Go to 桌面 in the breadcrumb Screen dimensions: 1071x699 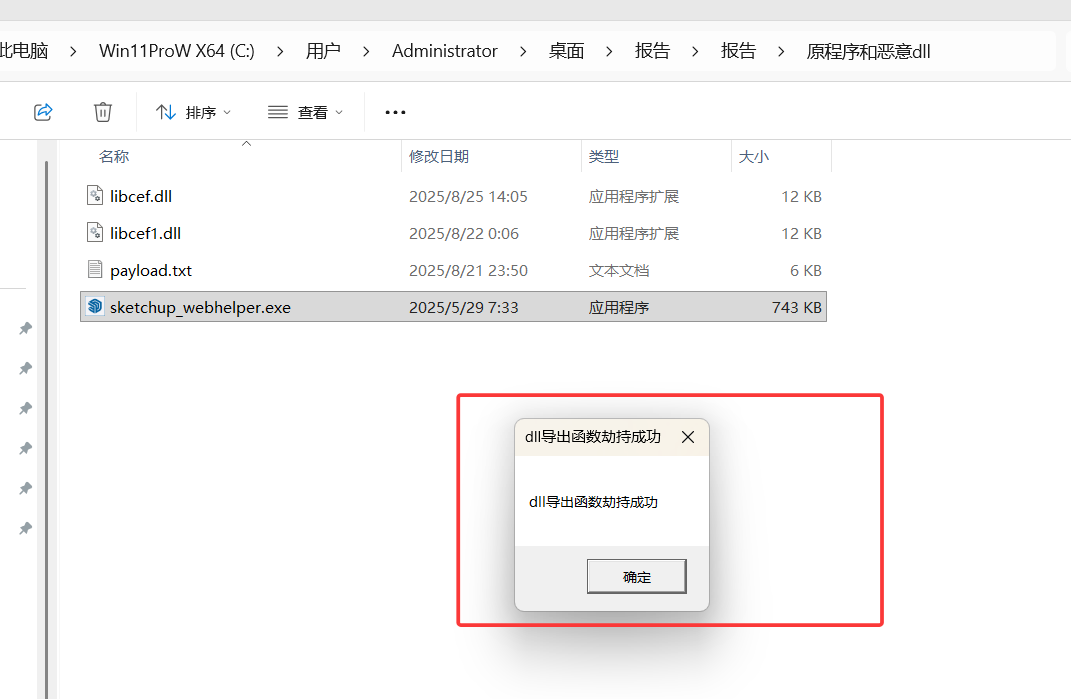coord(566,51)
